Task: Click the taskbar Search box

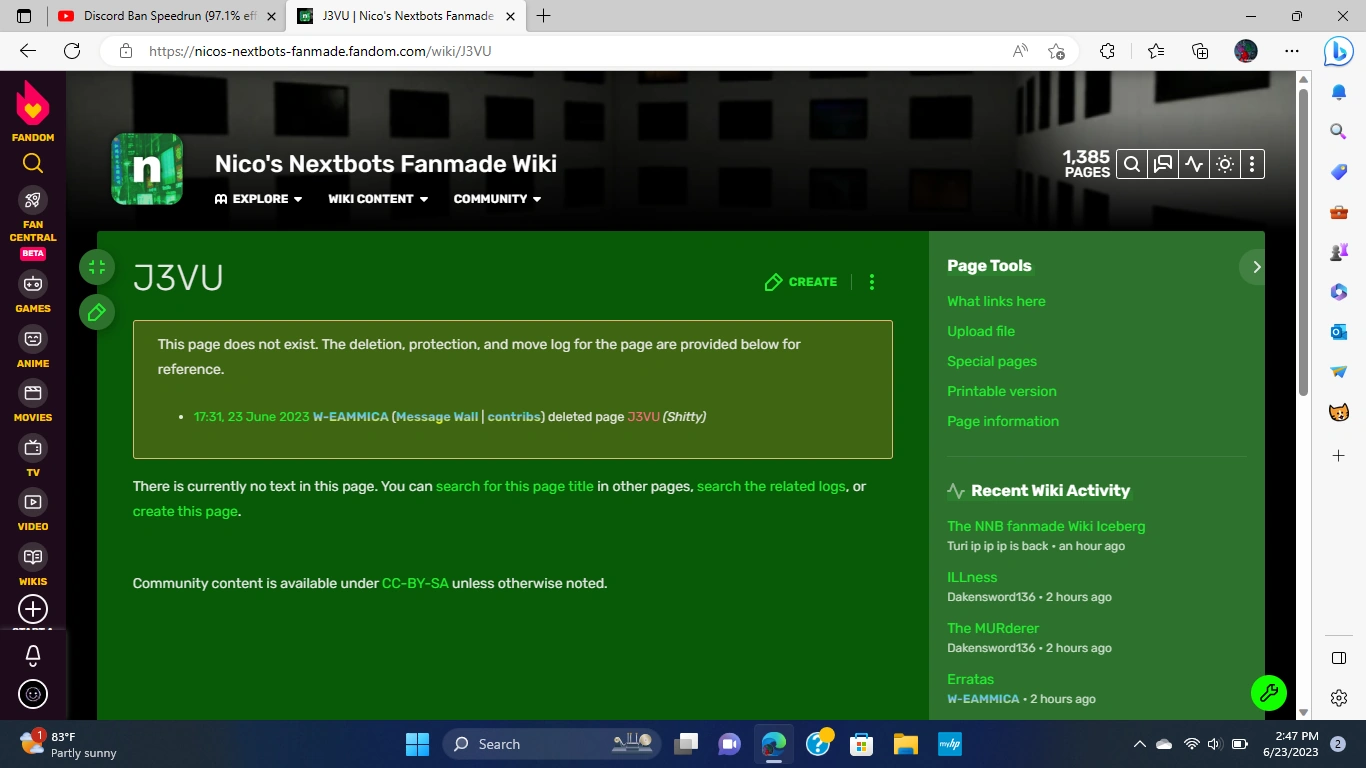Action: (x=553, y=744)
